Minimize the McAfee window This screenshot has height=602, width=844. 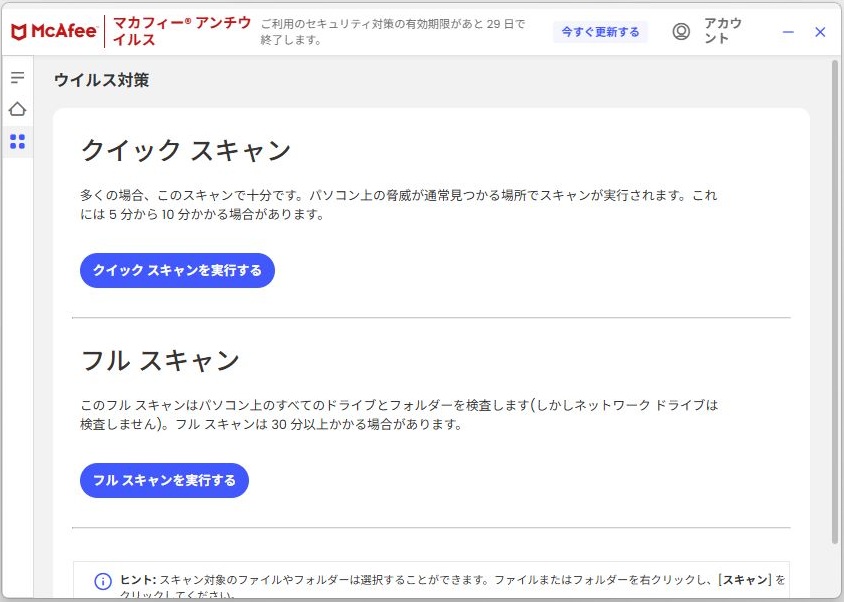788,32
